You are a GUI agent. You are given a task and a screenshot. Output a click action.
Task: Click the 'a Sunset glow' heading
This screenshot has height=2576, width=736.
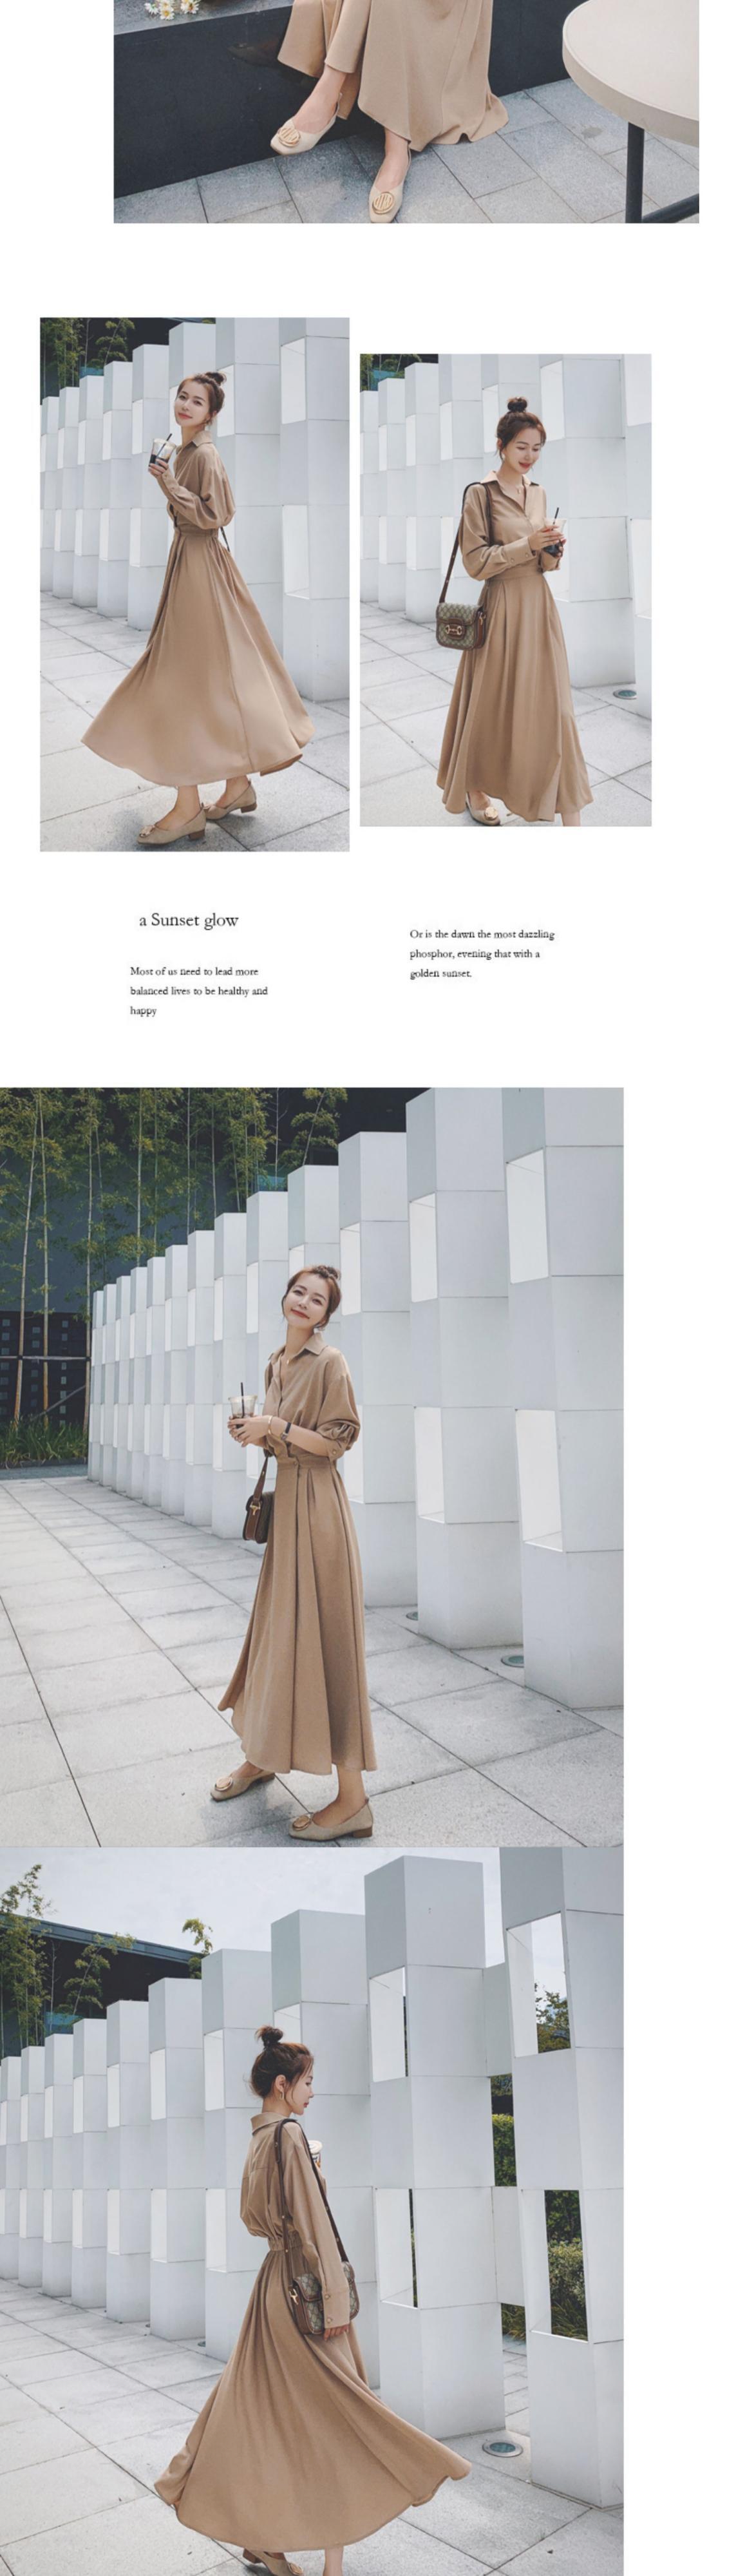coord(188,920)
